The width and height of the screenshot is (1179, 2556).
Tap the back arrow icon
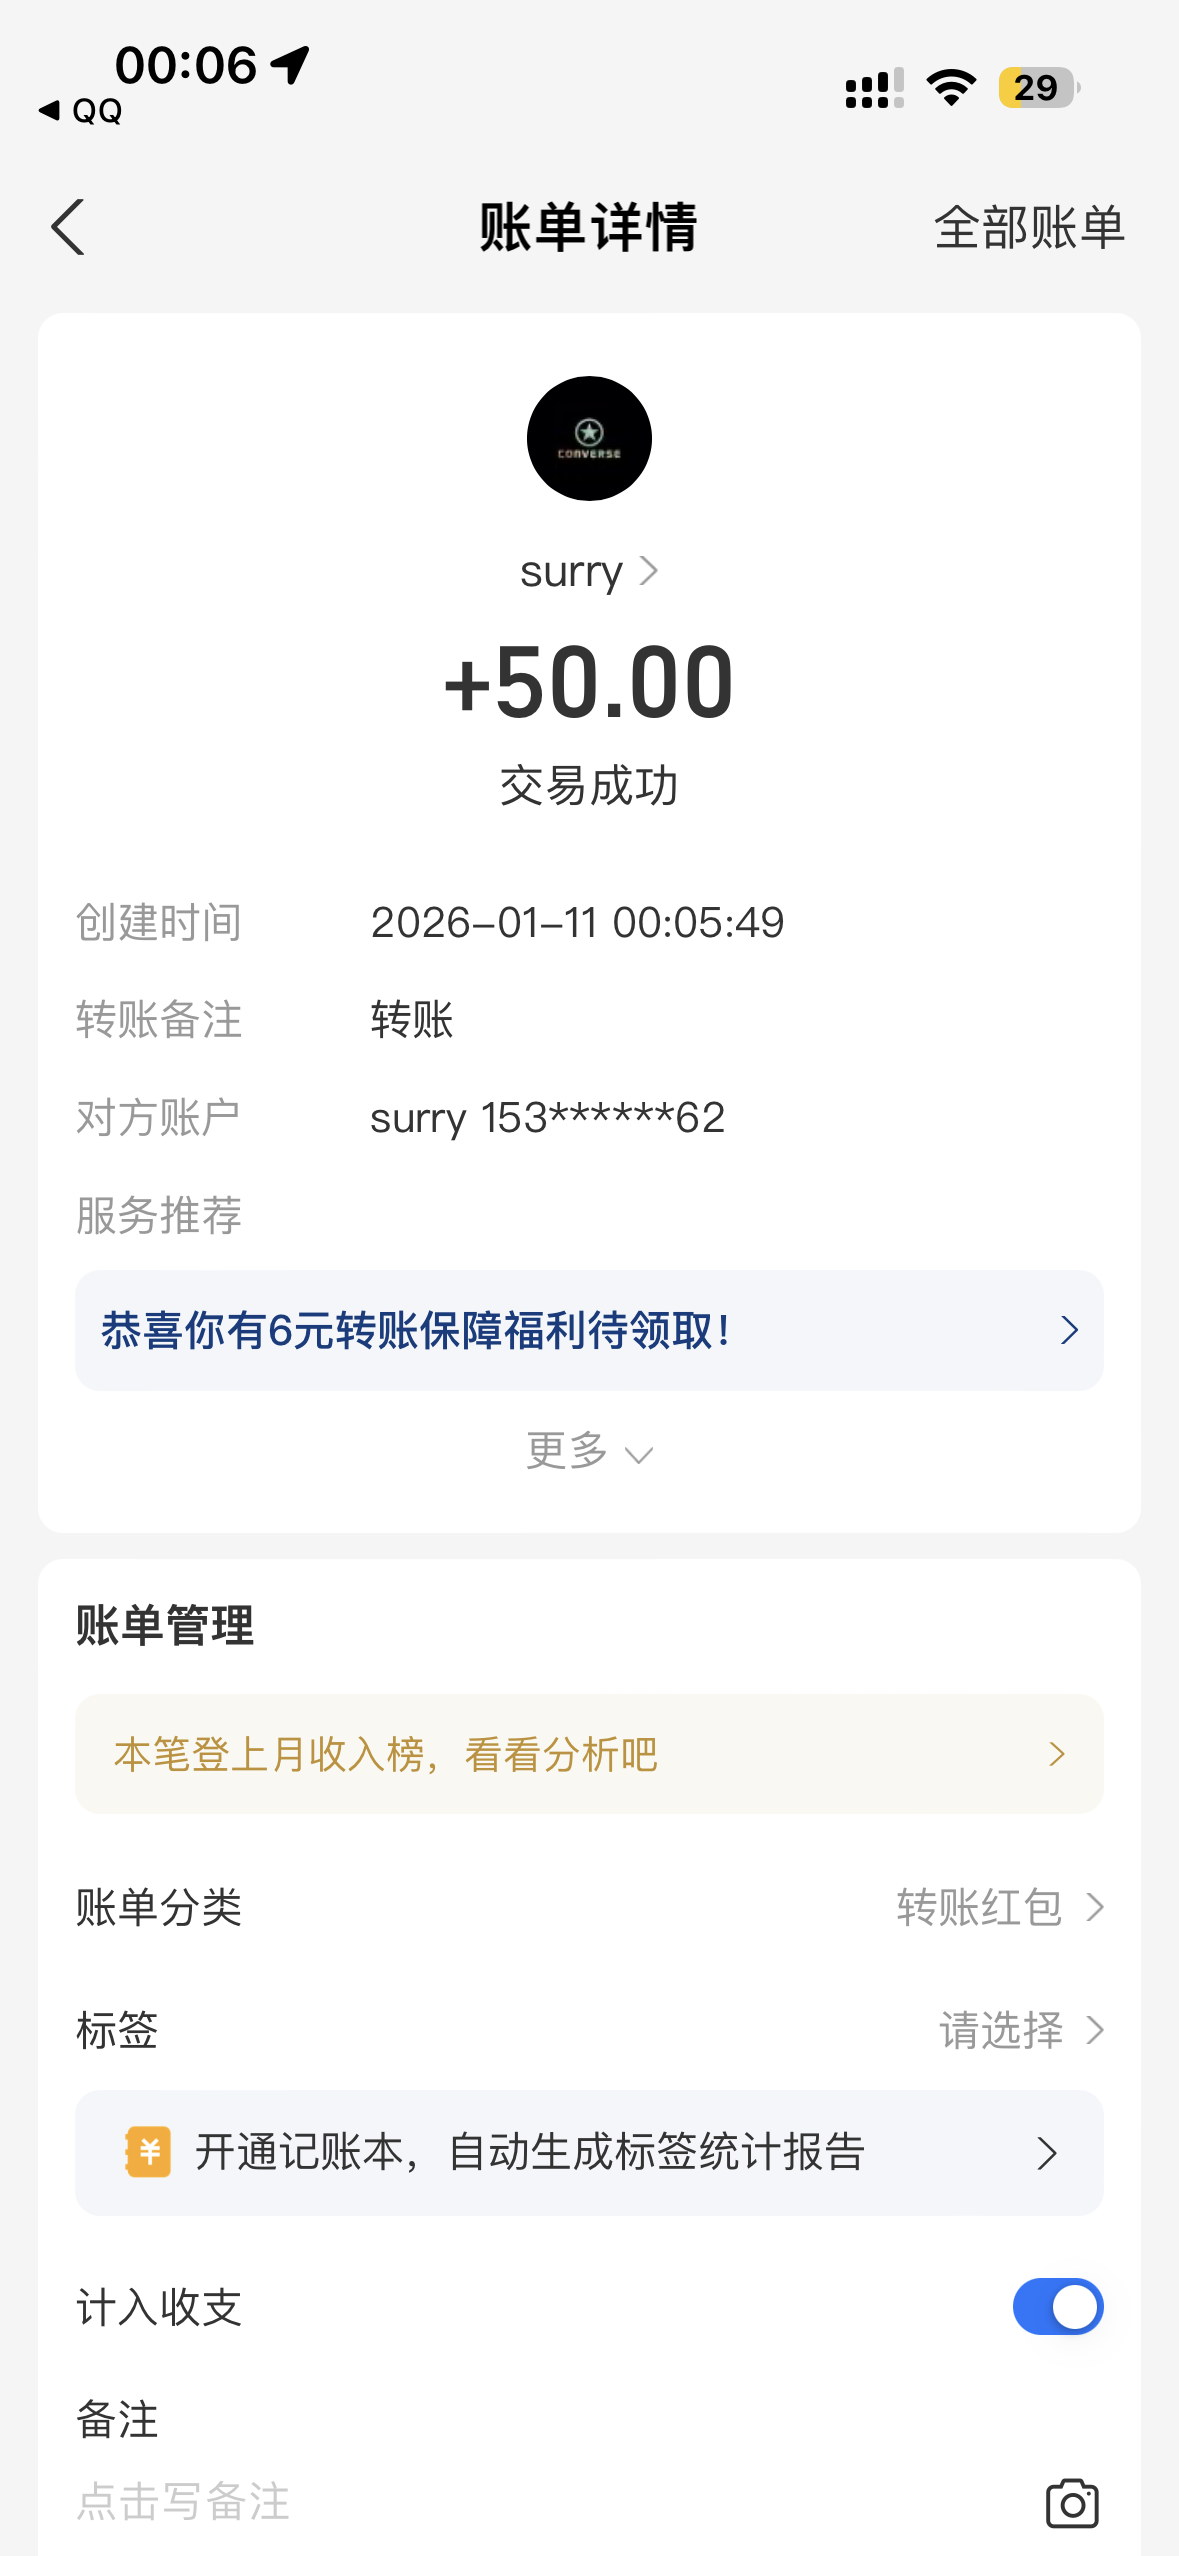point(68,227)
